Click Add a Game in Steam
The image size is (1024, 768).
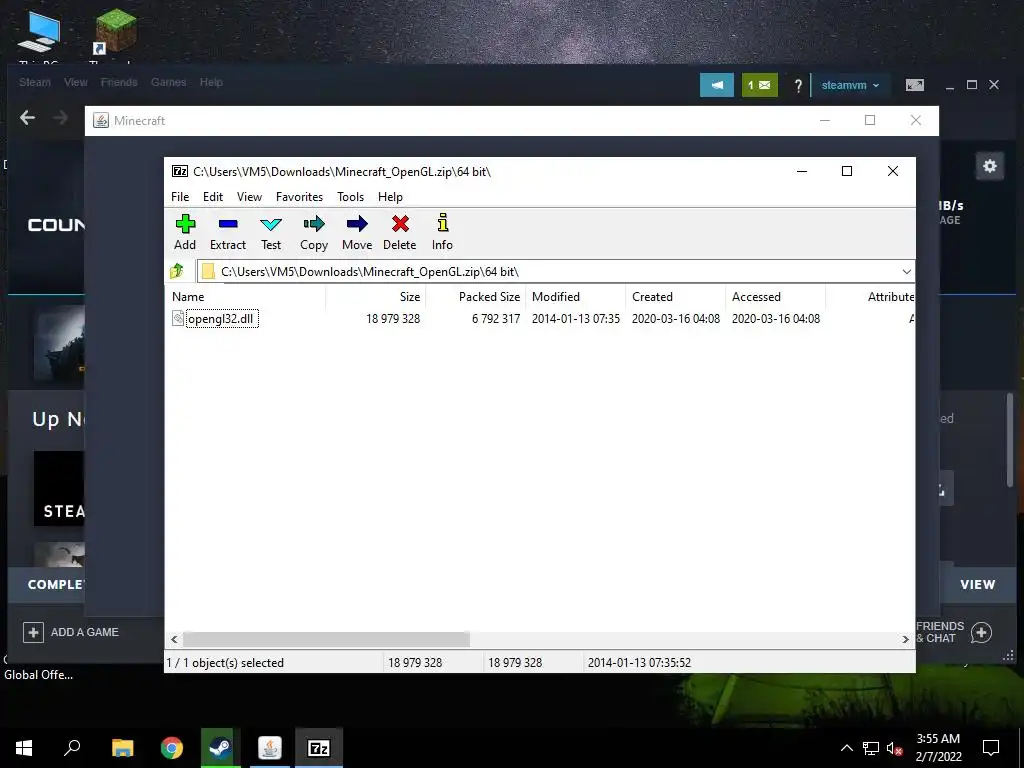tap(71, 632)
